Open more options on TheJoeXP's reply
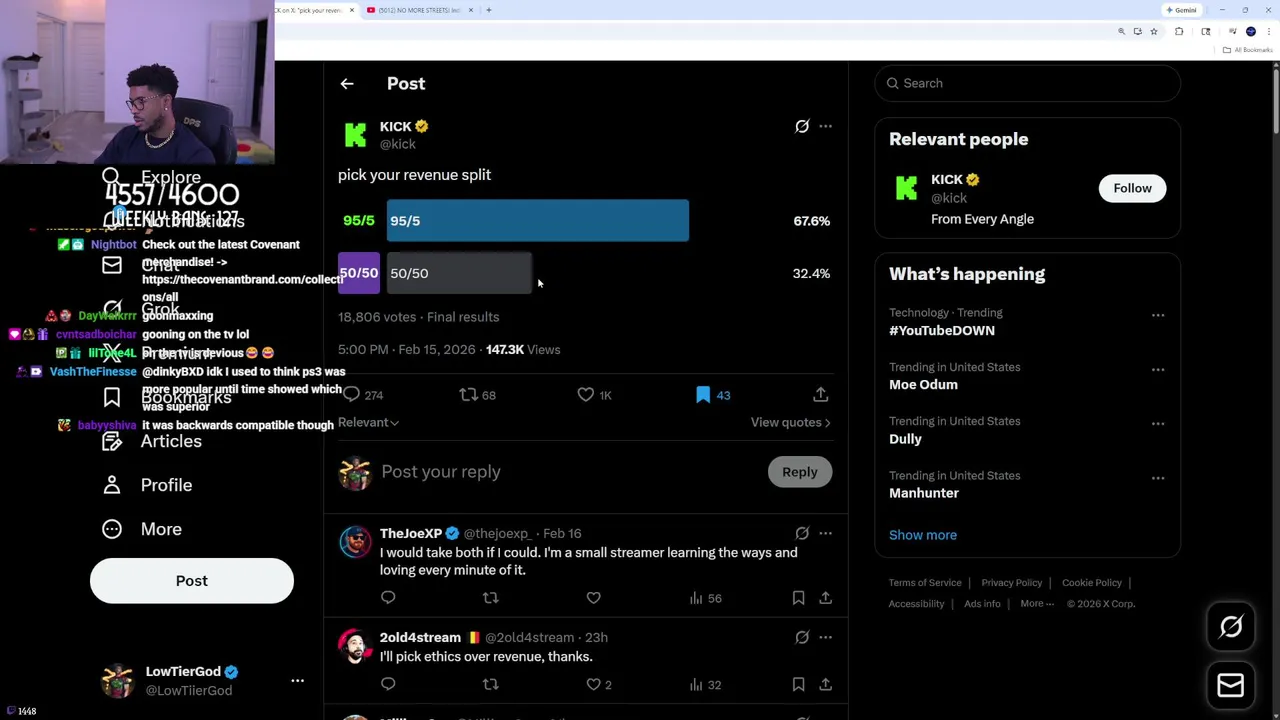This screenshot has width=1280, height=720. [x=825, y=533]
